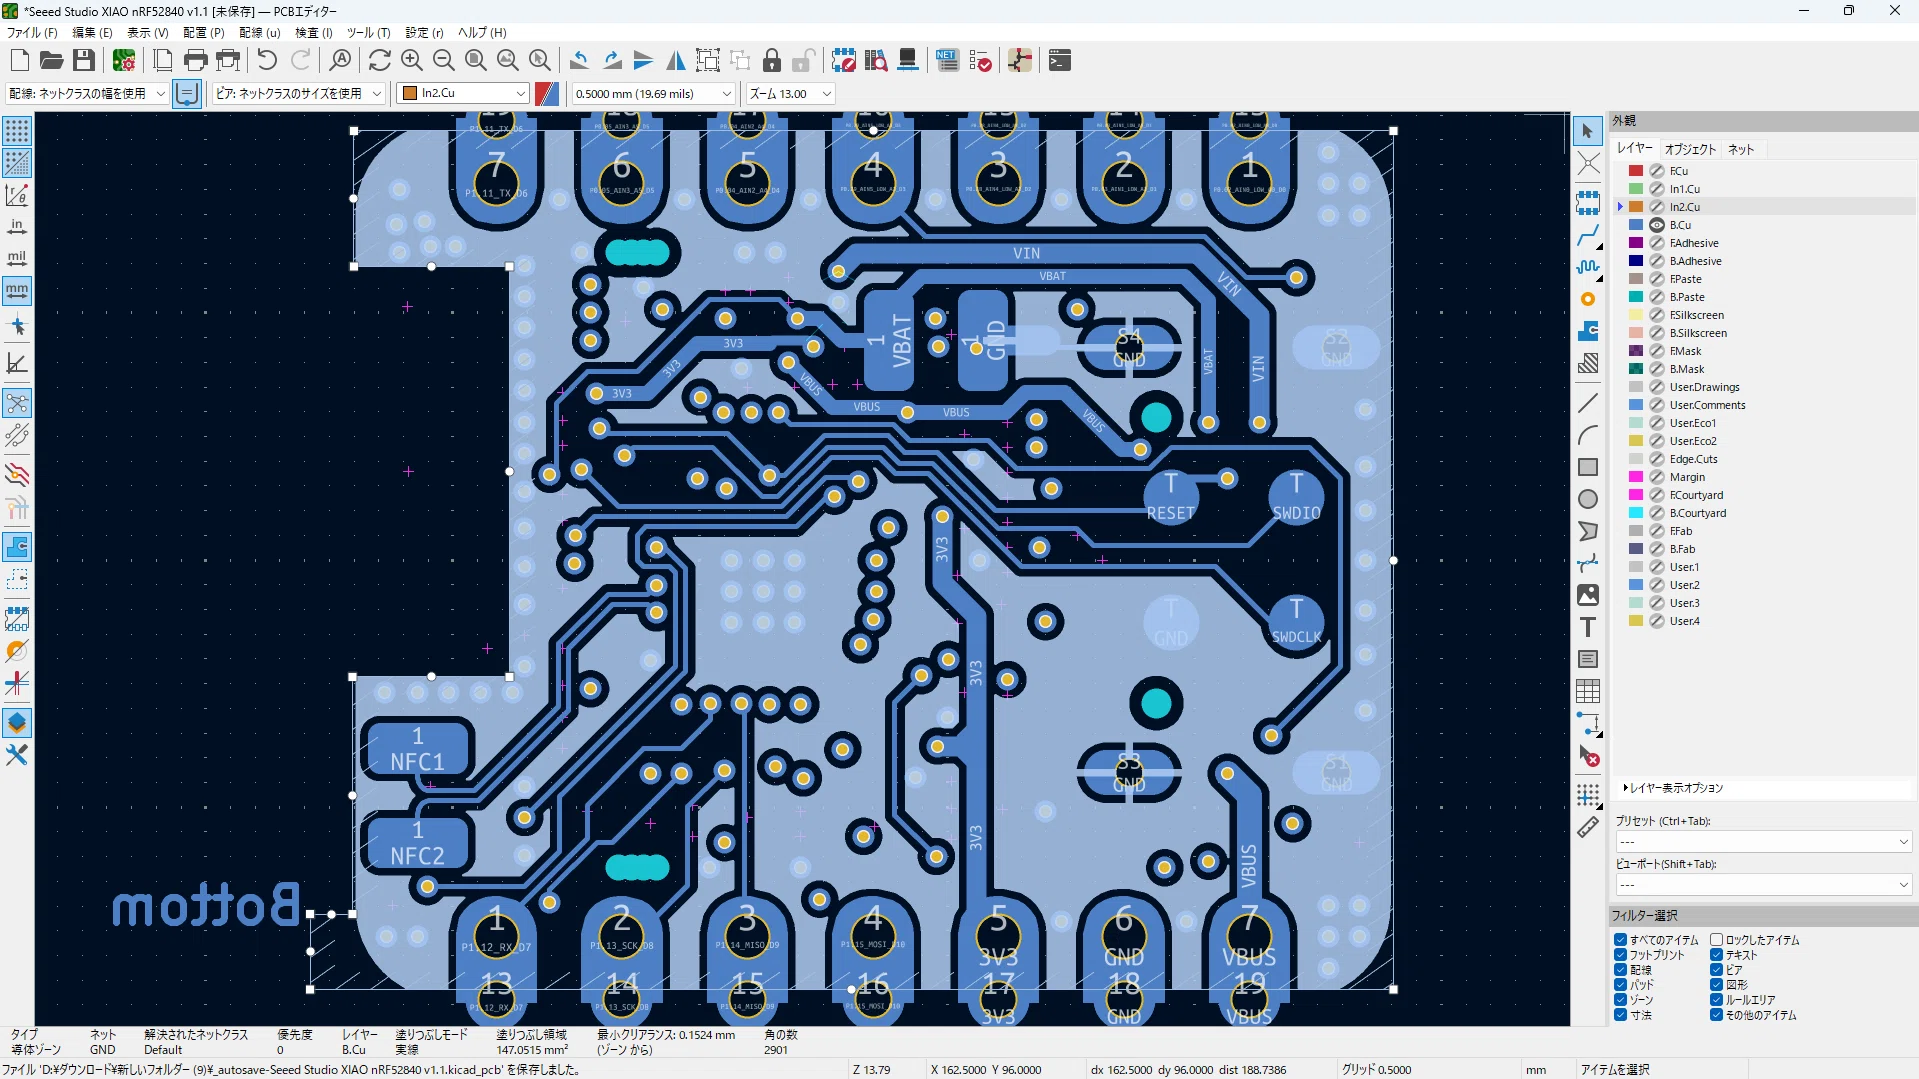Switch to the ネット tab
Screen dimensions: 1919x1079
click(x=1741, y=149)
